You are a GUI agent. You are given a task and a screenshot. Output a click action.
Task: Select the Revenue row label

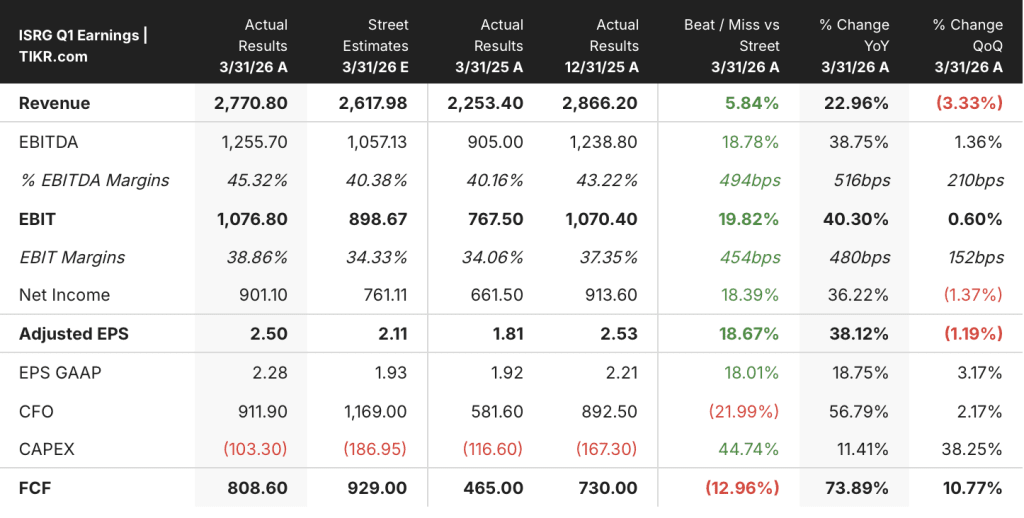(x=55, y=103)
